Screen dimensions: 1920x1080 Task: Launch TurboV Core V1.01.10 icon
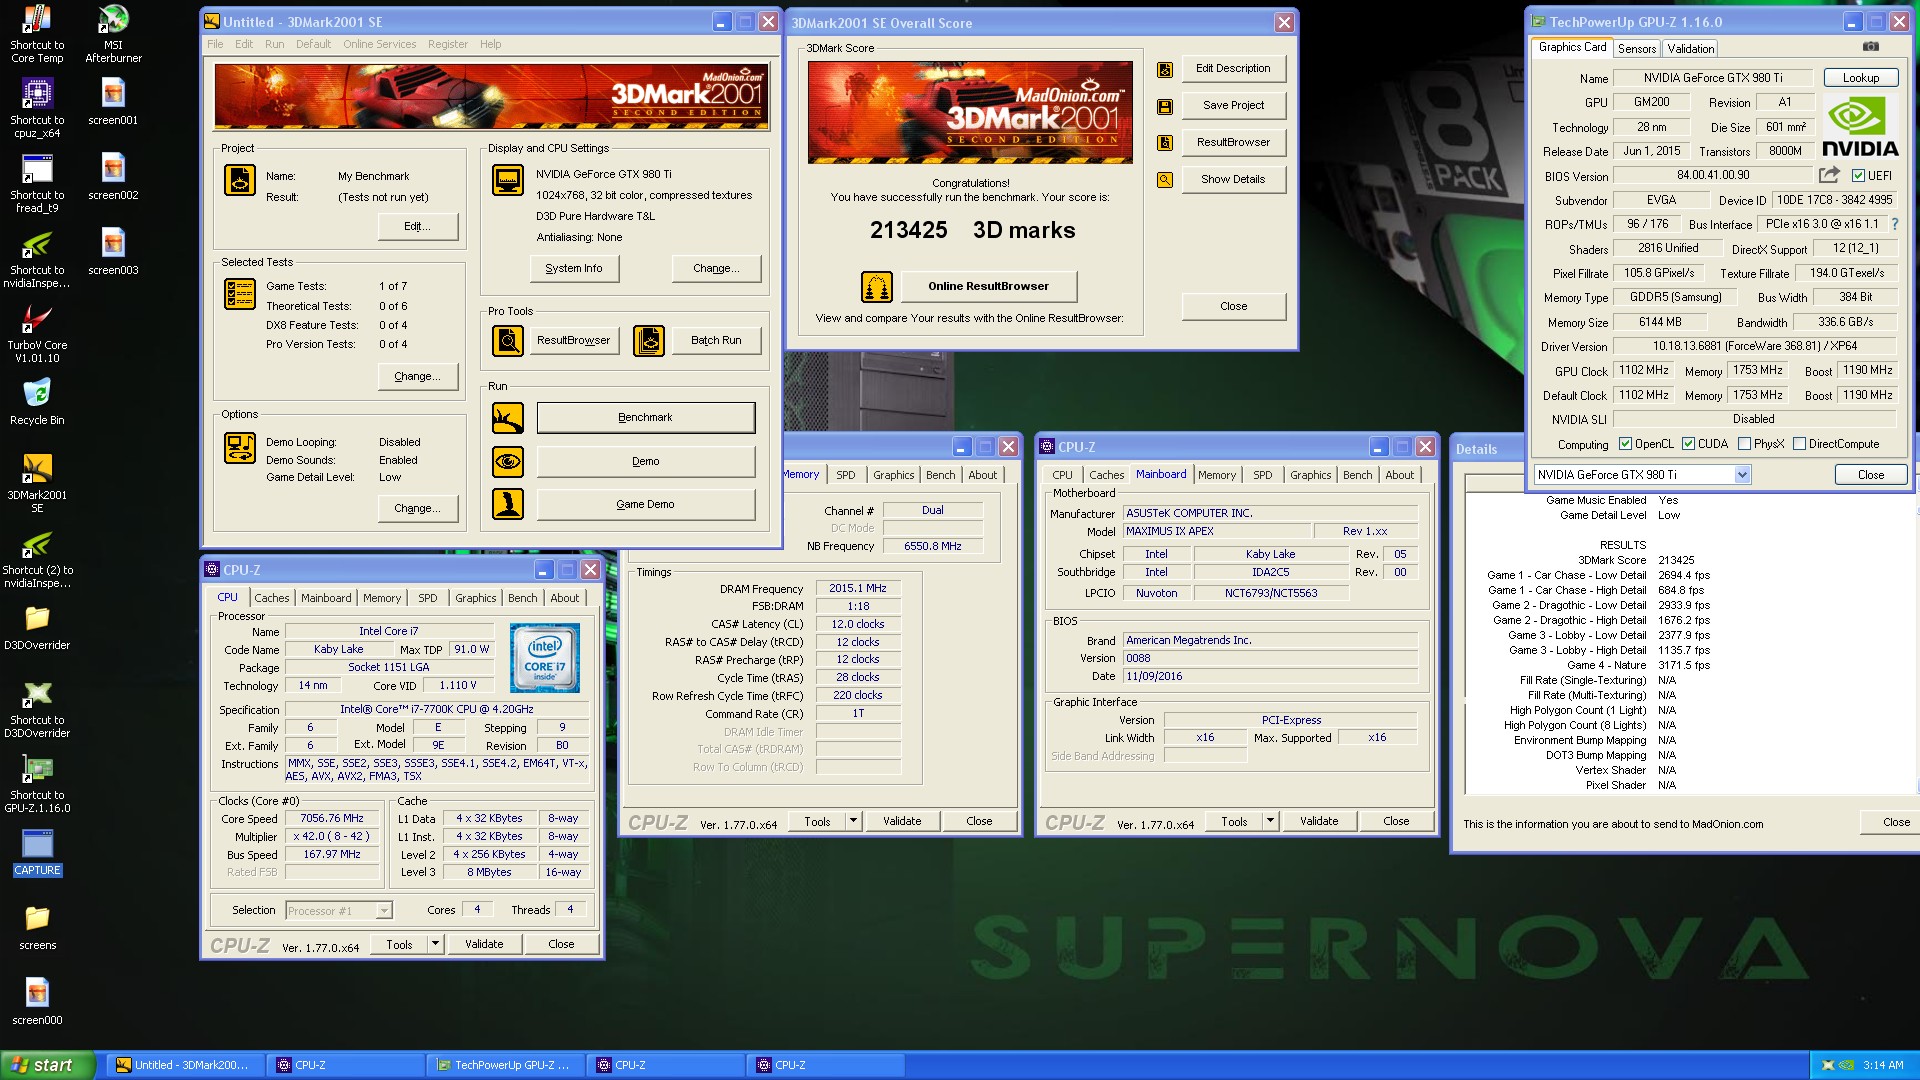[x=37, y=334]
